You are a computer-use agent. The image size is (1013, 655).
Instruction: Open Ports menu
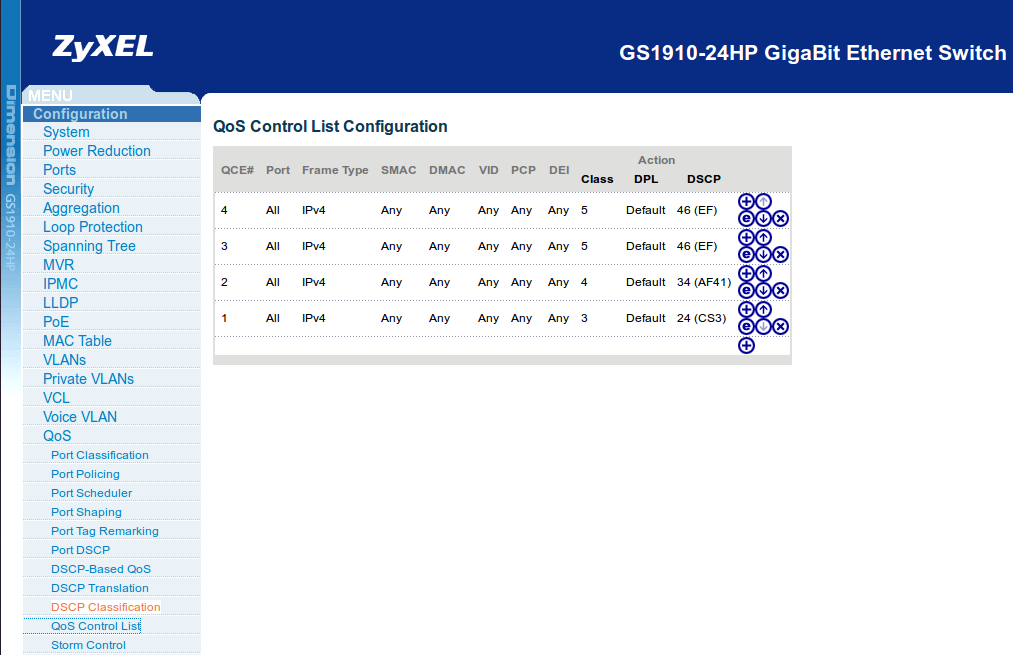[x=59, y=170]
